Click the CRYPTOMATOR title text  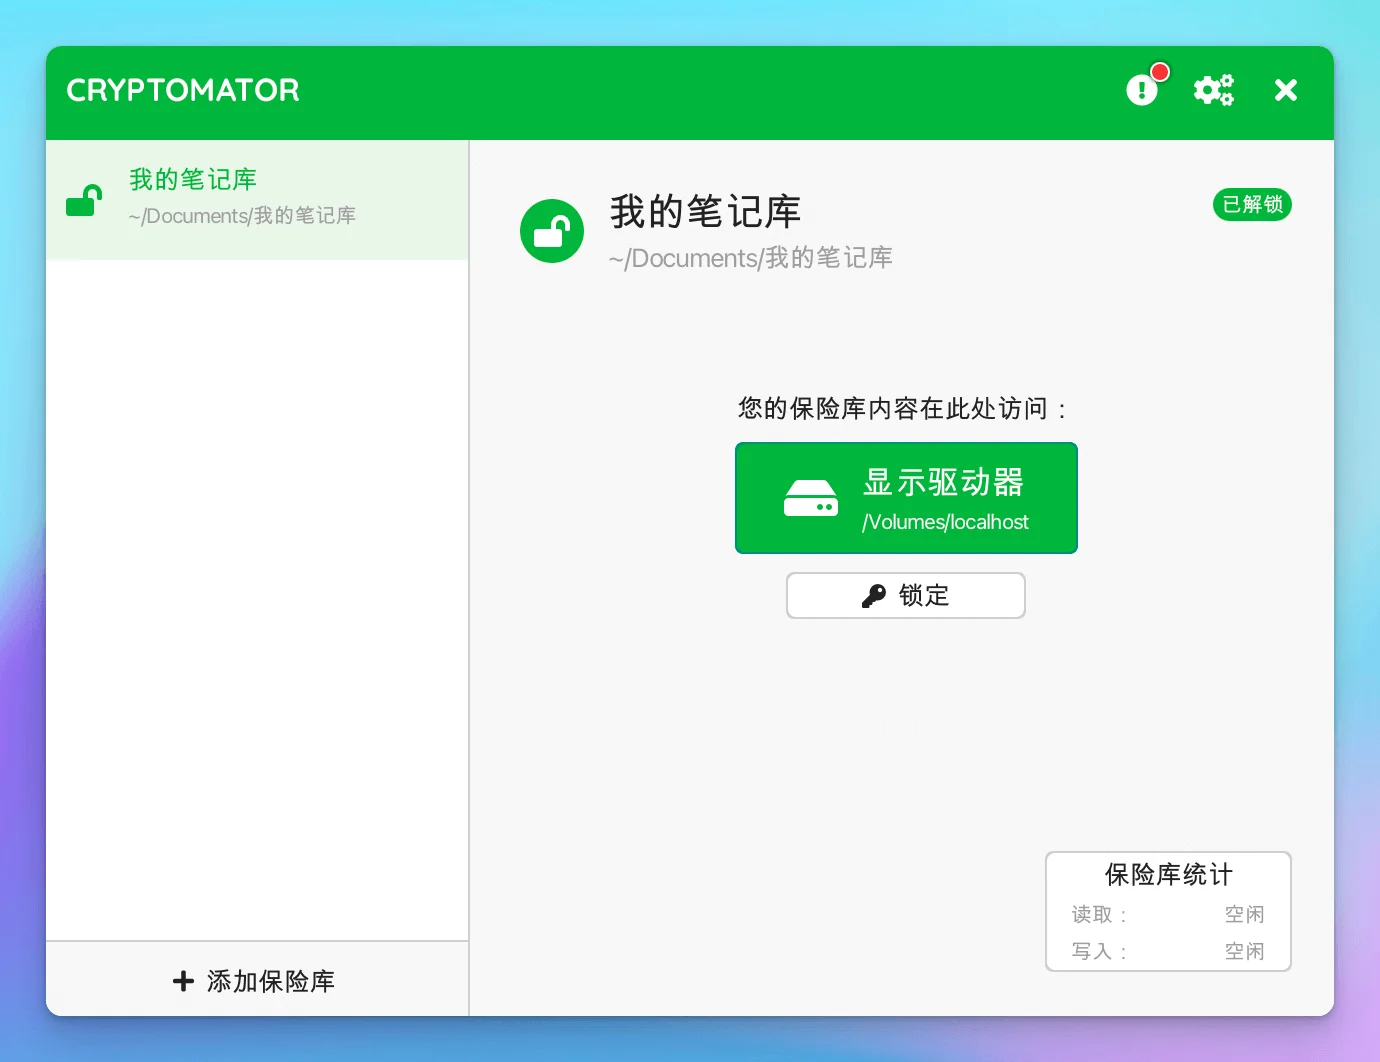[x=183, y=90]
